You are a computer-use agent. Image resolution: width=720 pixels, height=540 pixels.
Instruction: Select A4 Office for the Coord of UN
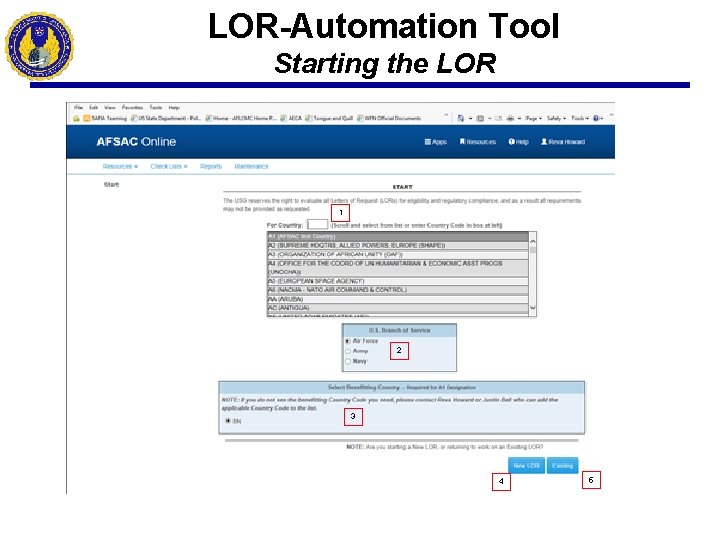click(398, 268)
